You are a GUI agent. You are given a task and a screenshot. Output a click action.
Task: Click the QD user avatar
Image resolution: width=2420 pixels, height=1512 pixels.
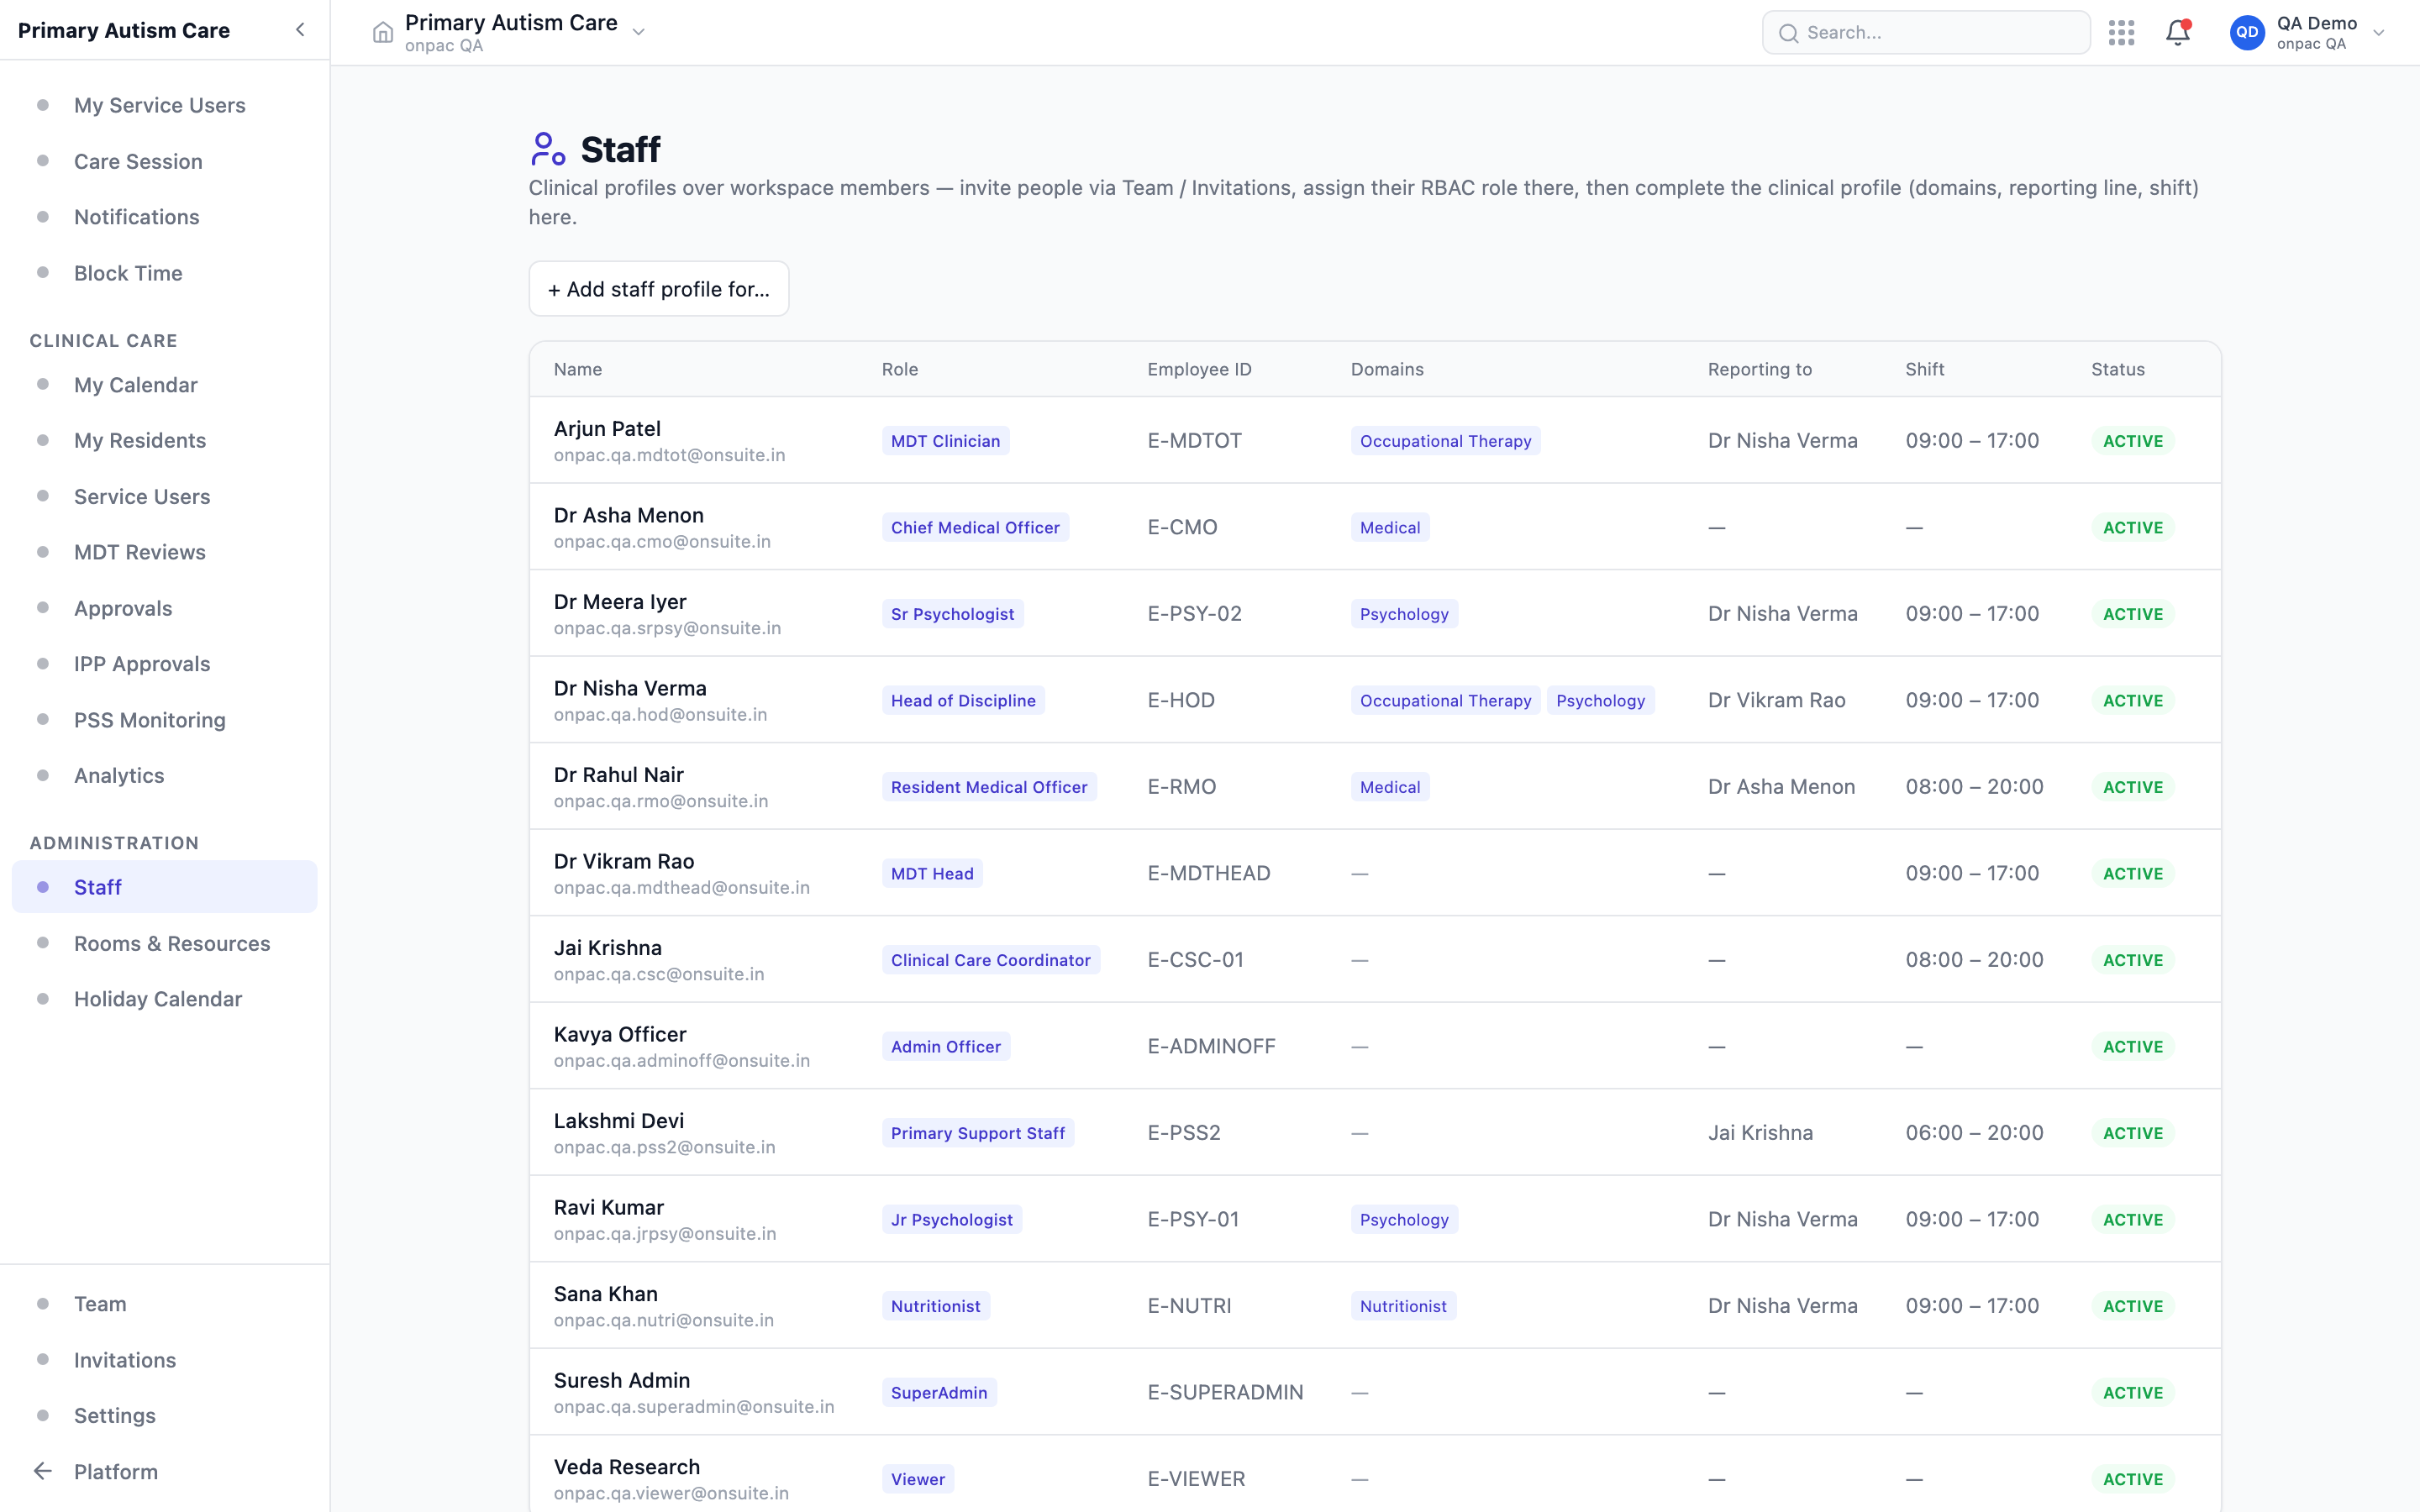[2247, 32]
